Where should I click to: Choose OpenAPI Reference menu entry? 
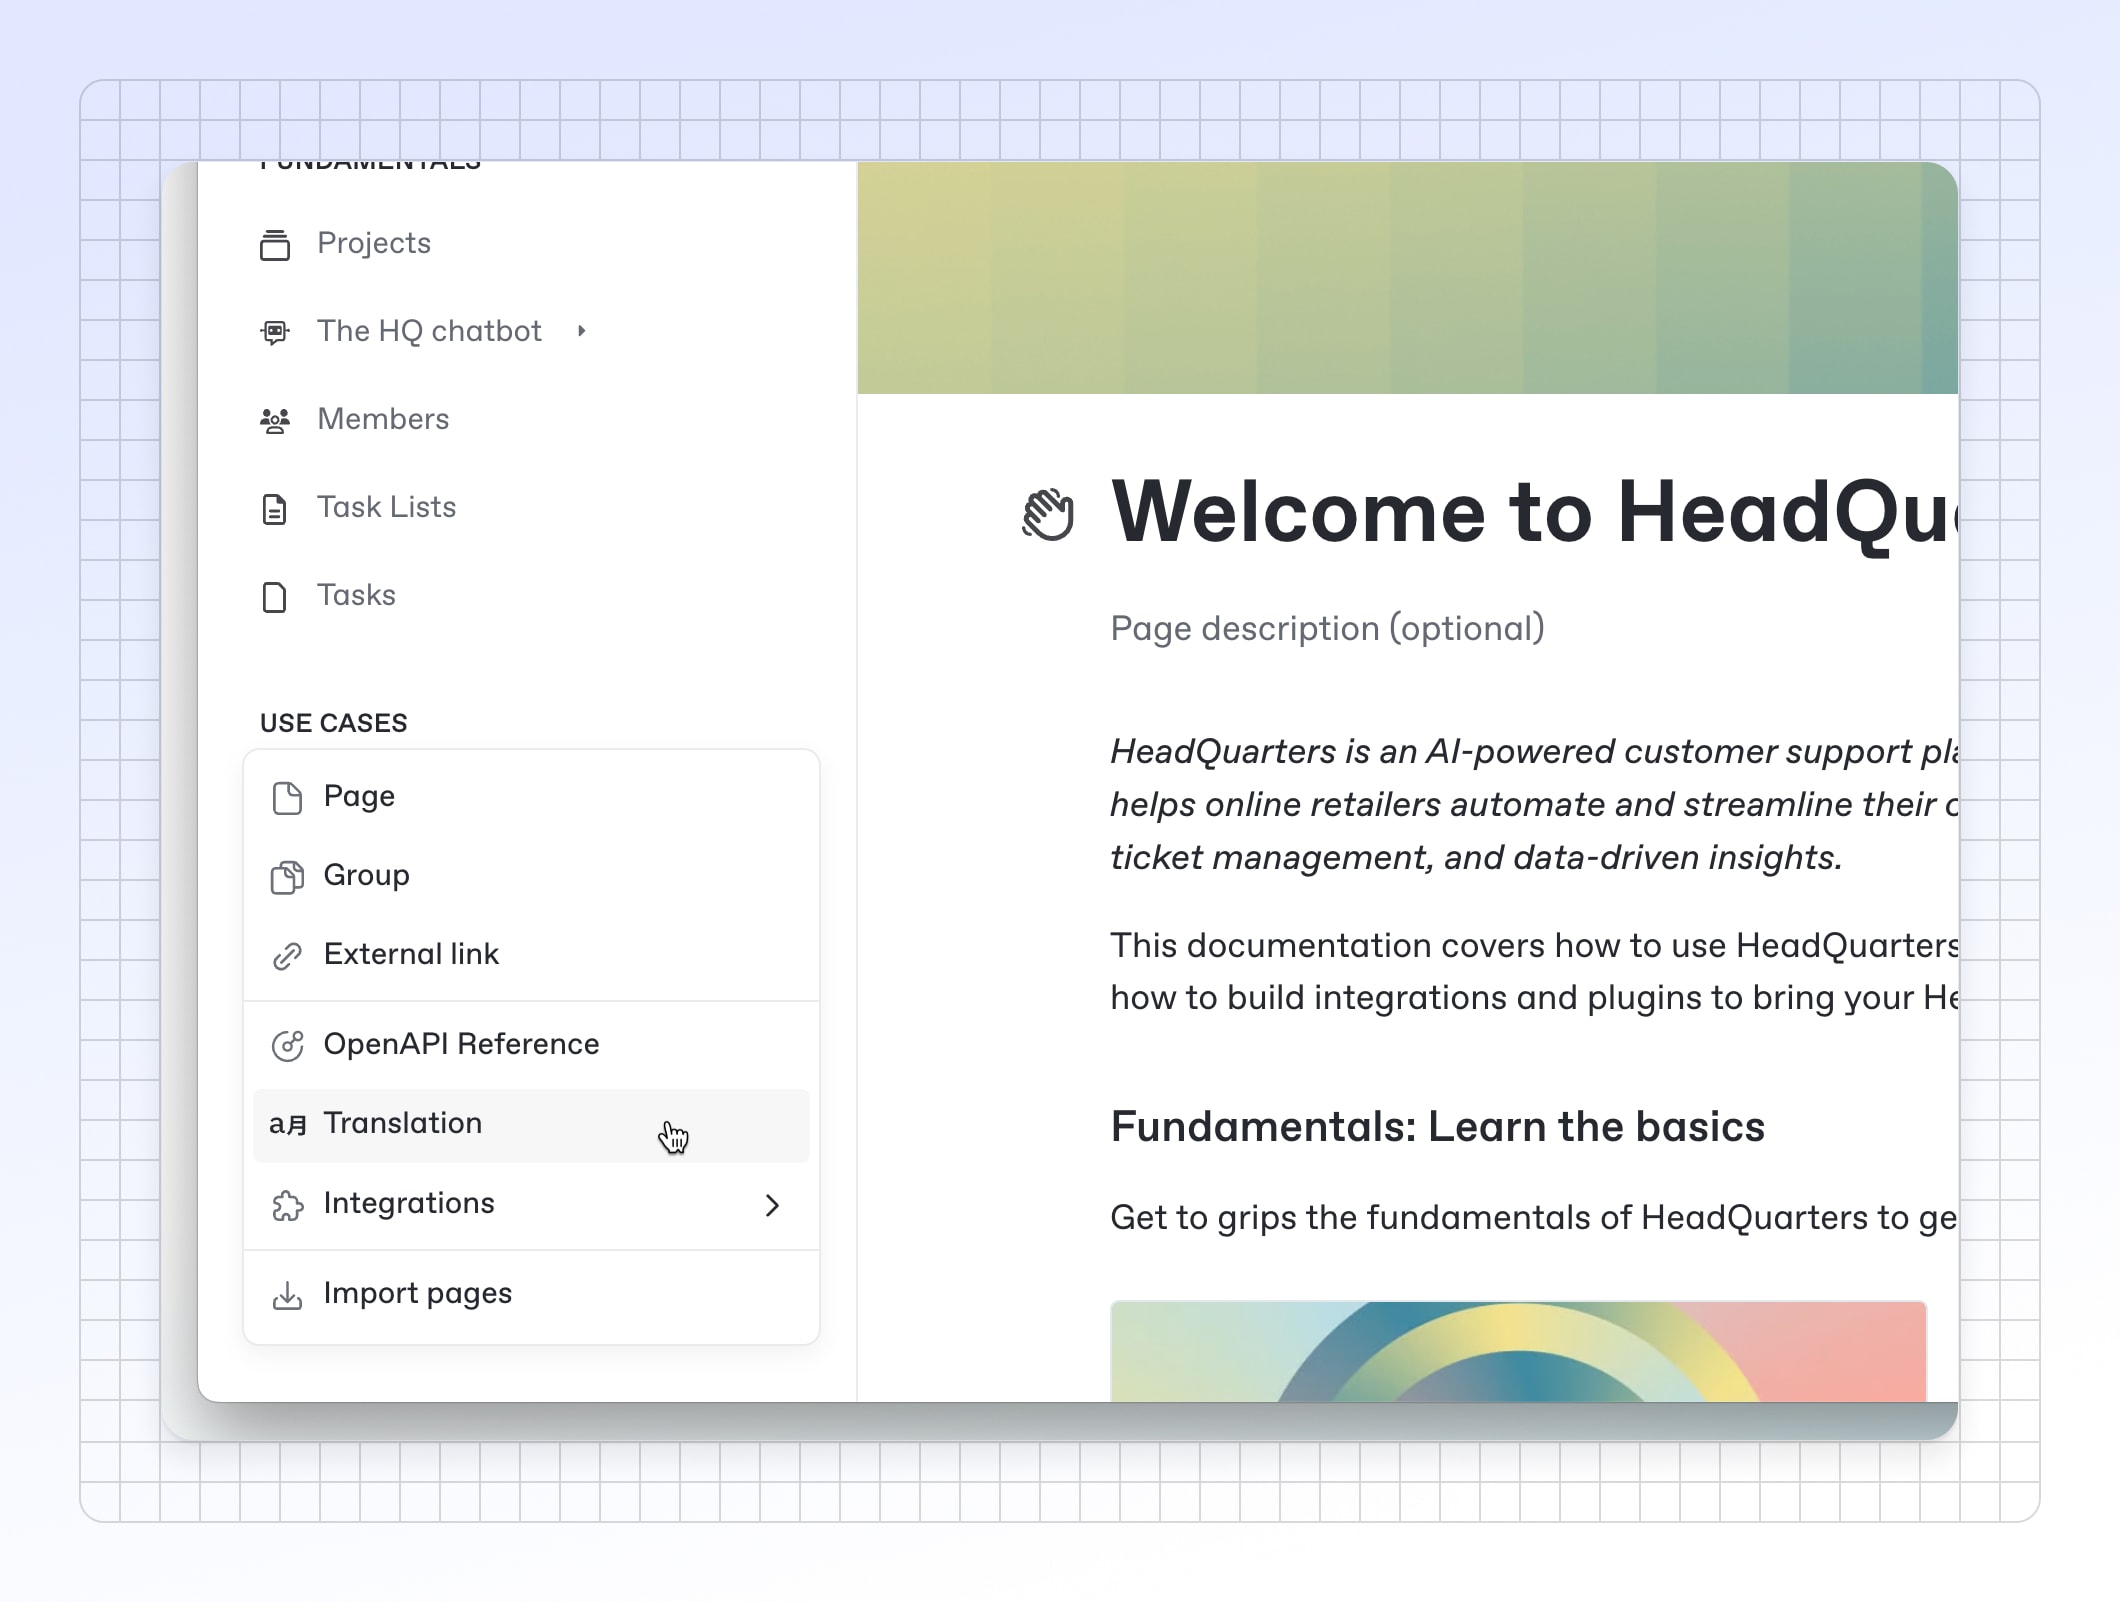(531, 1045)
